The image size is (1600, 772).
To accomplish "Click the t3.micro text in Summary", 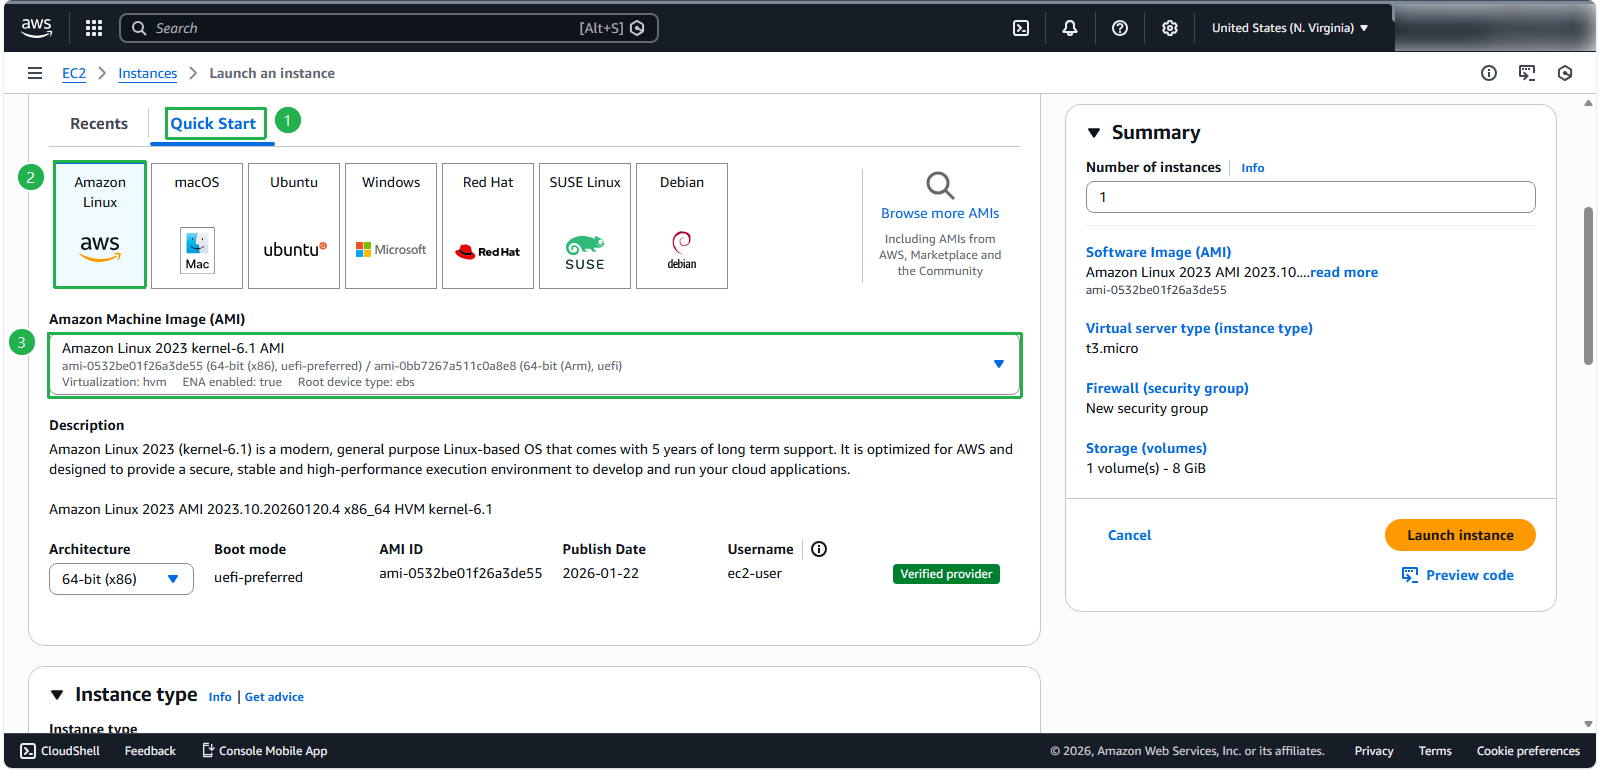I will point(1112,348).
